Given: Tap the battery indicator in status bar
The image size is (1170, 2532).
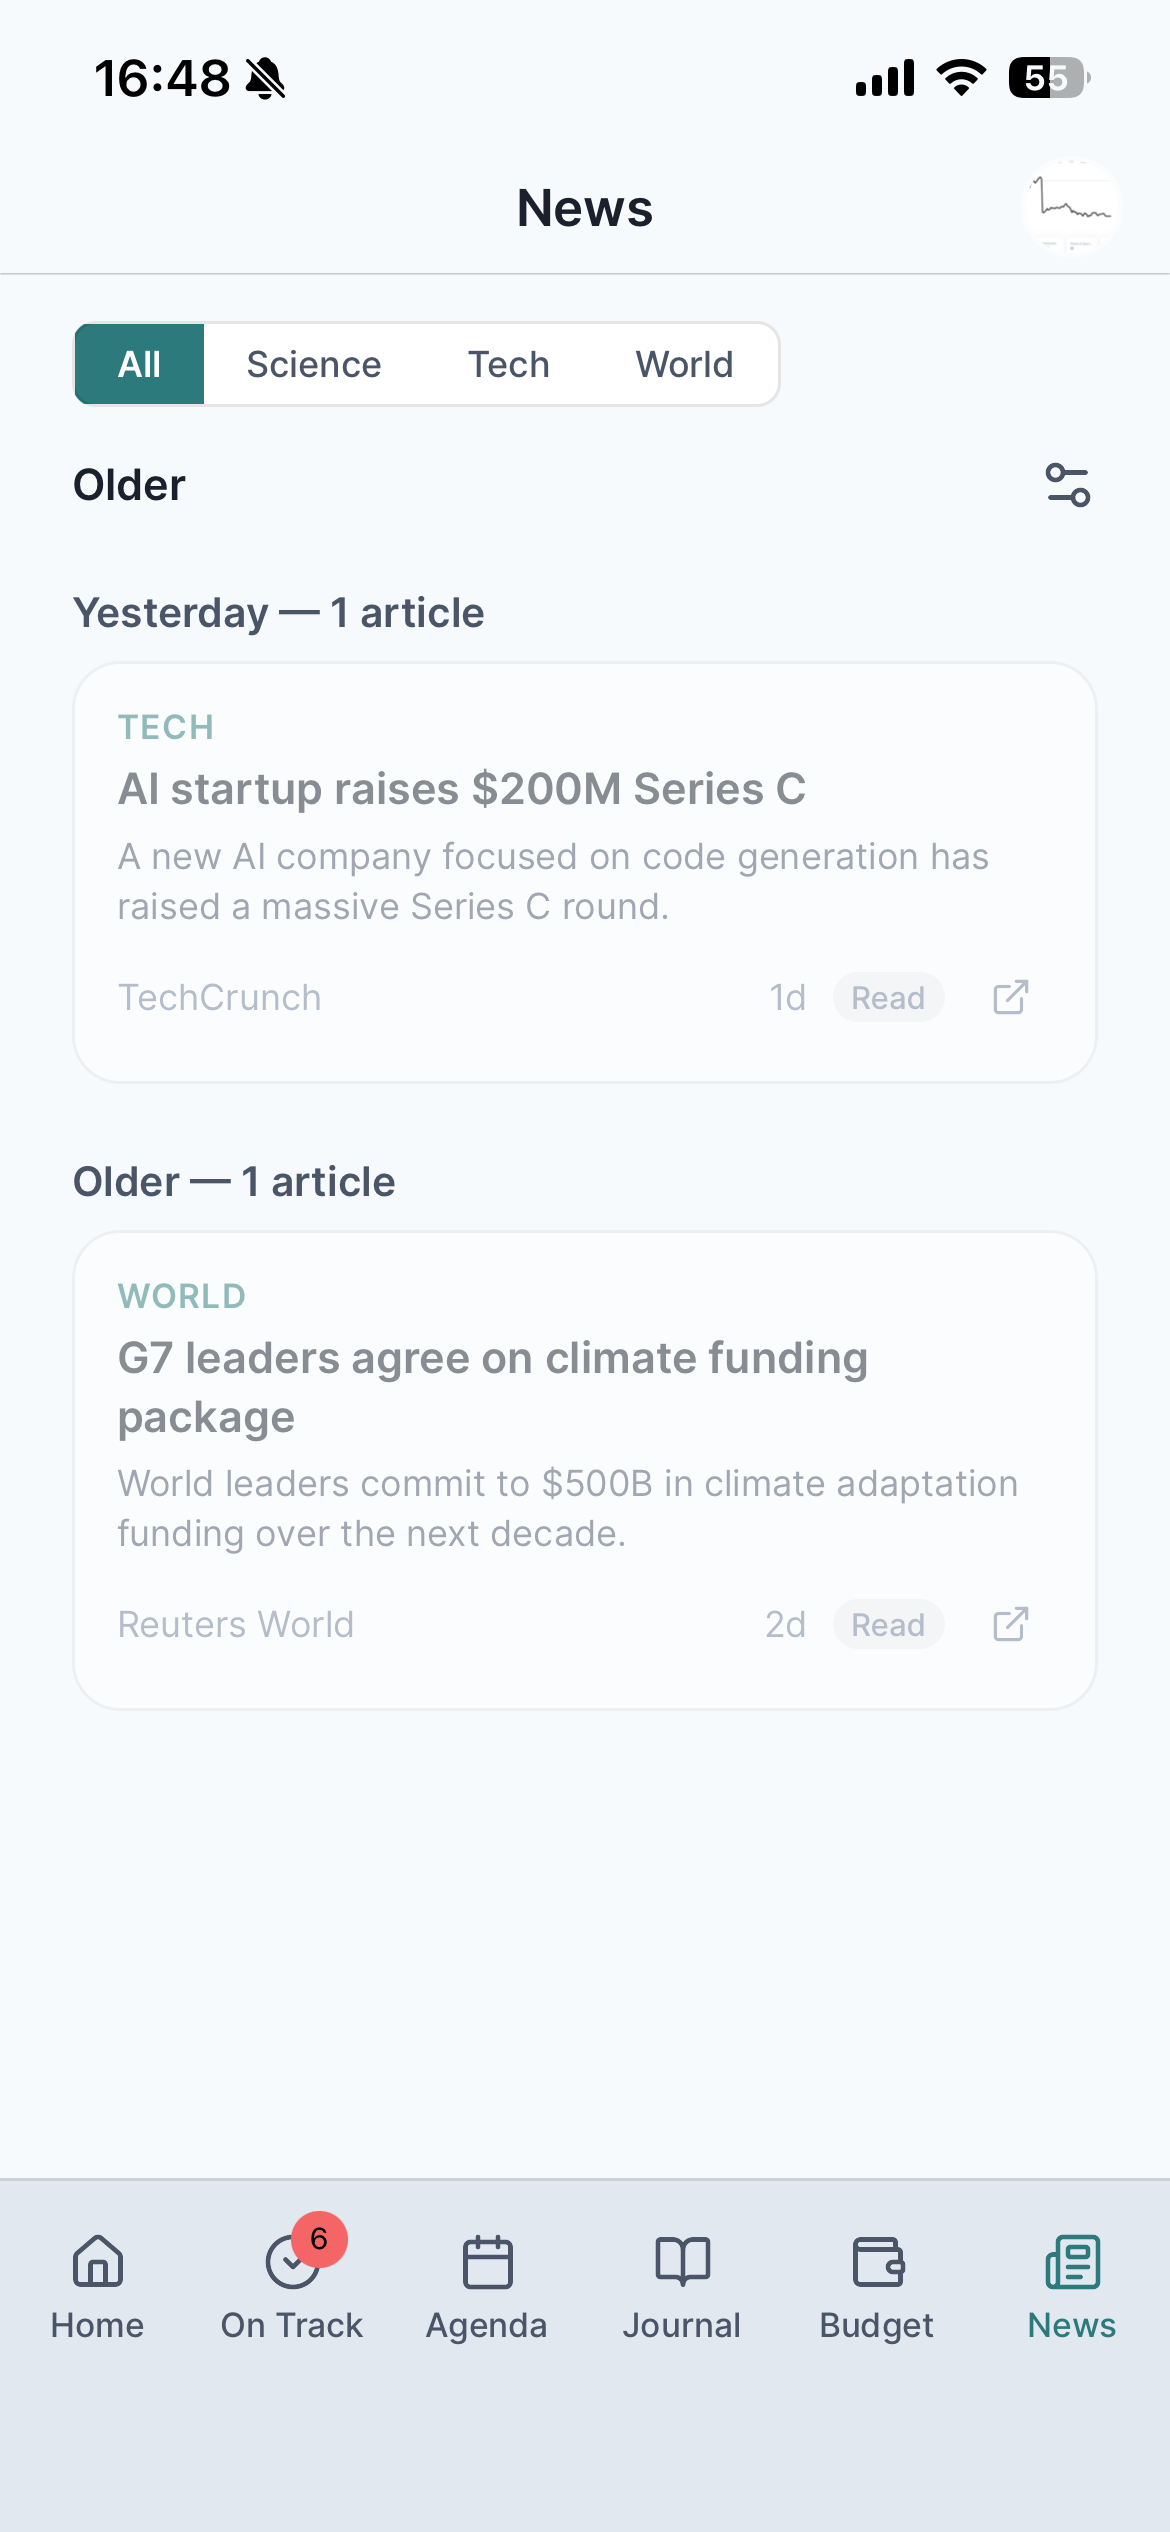Looking at the screenshot, I should point(1048,78).
